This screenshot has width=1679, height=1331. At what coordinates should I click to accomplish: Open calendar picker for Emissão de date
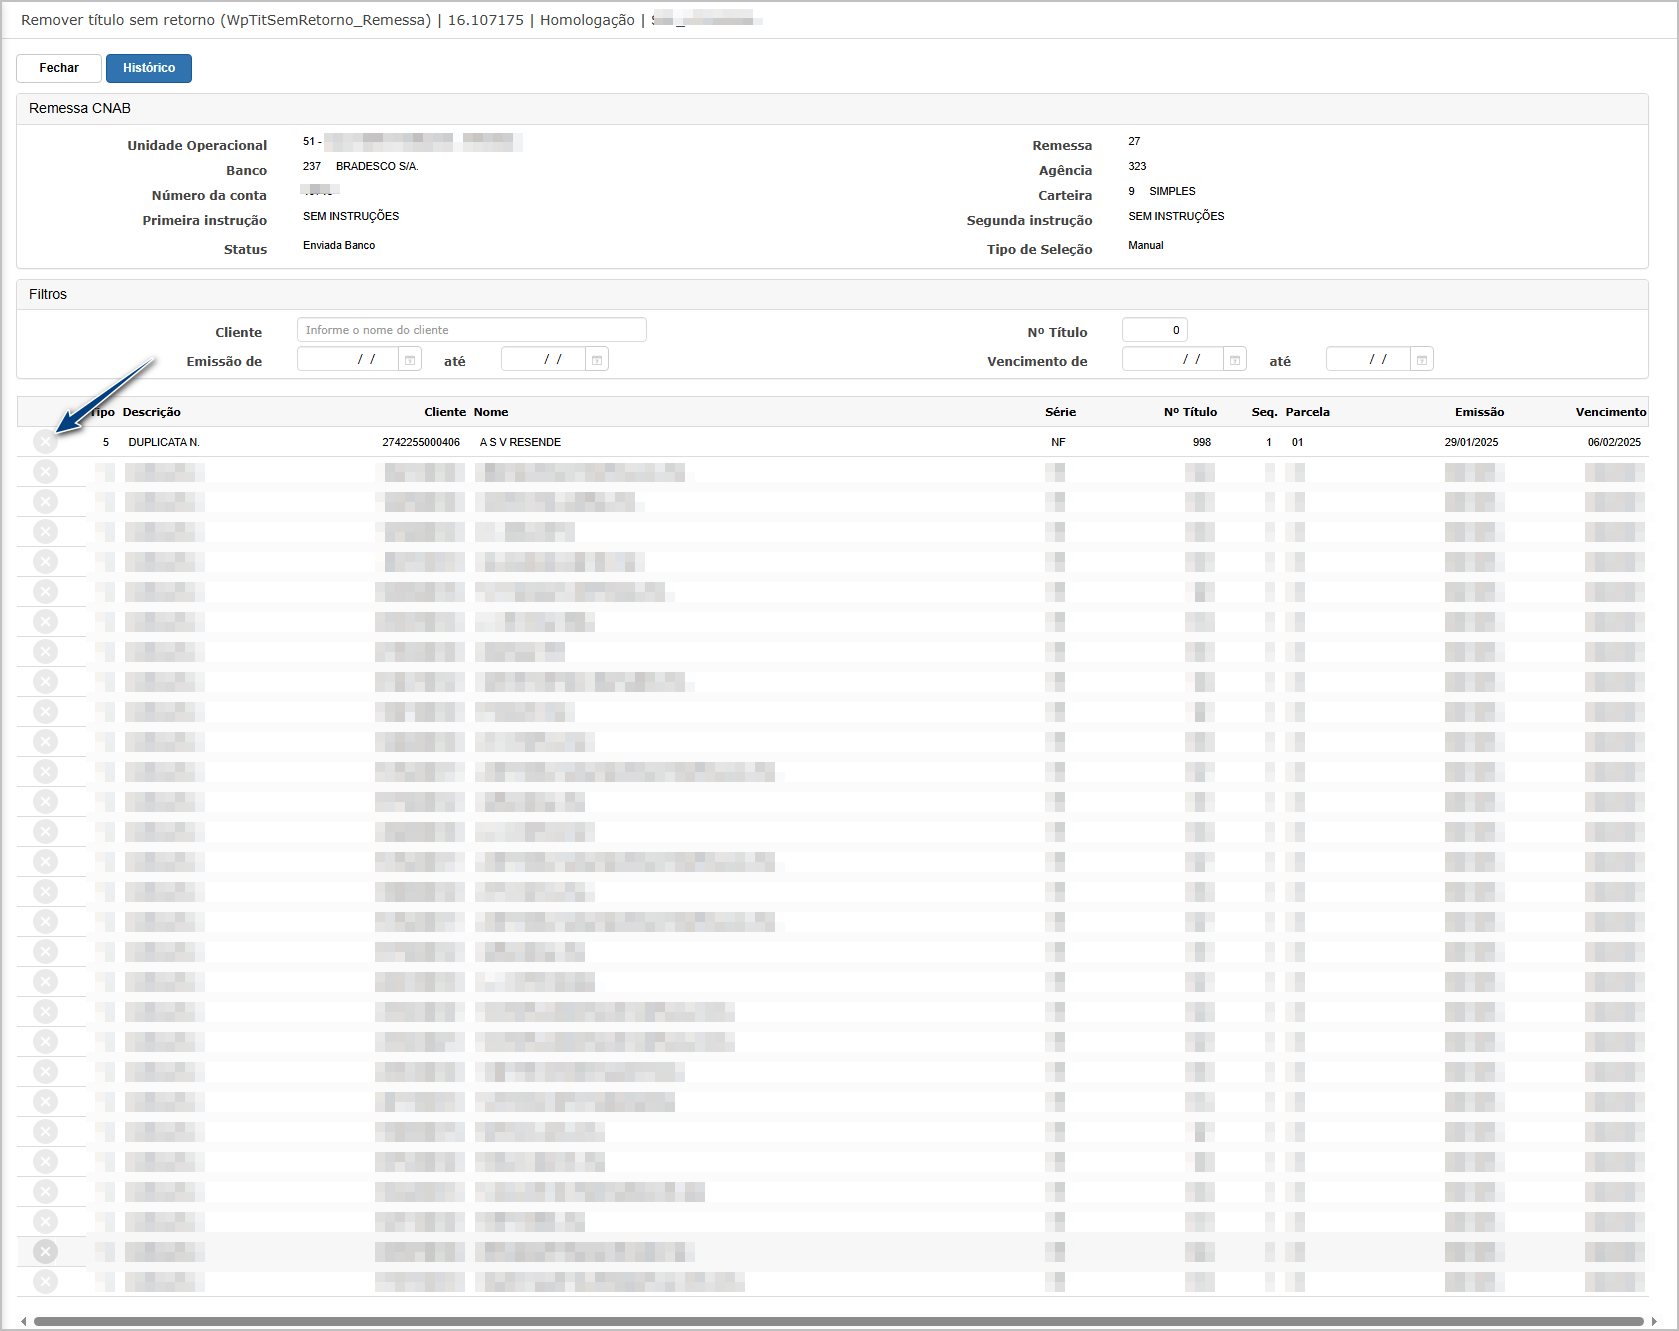tap(410, 360)
